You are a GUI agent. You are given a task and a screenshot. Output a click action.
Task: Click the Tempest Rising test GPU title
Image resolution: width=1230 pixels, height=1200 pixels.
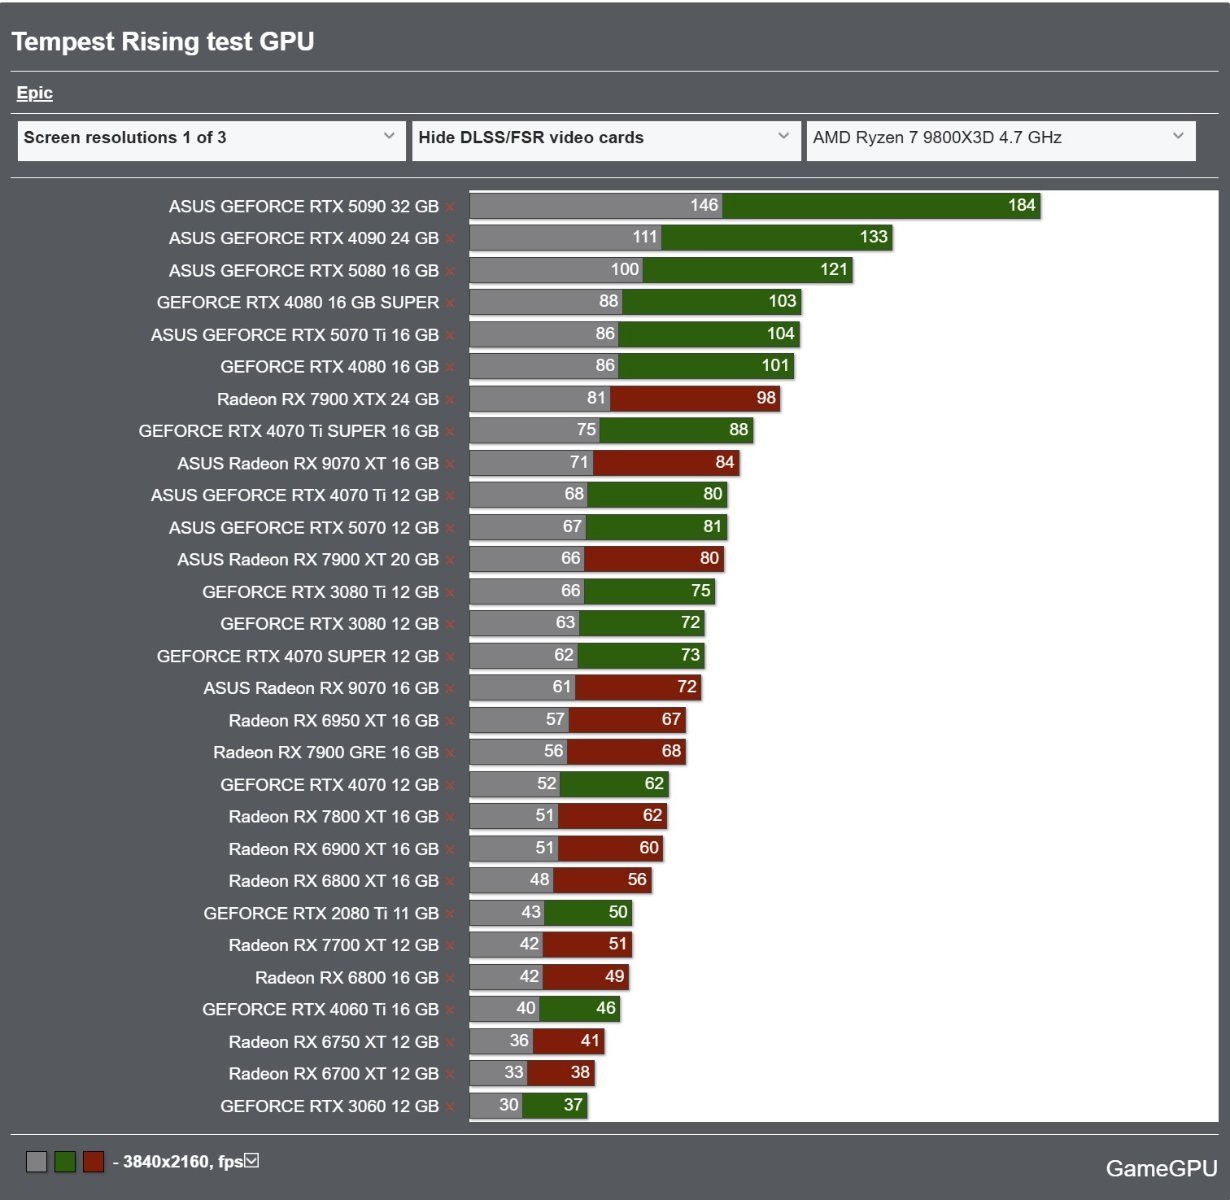[163, 42]
